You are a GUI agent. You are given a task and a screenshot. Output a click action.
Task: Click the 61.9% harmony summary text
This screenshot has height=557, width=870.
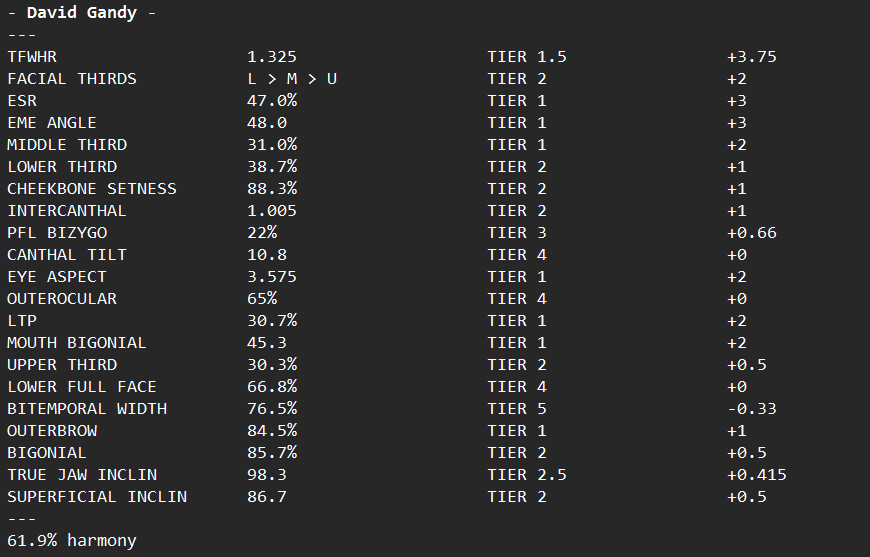[72, 541]
